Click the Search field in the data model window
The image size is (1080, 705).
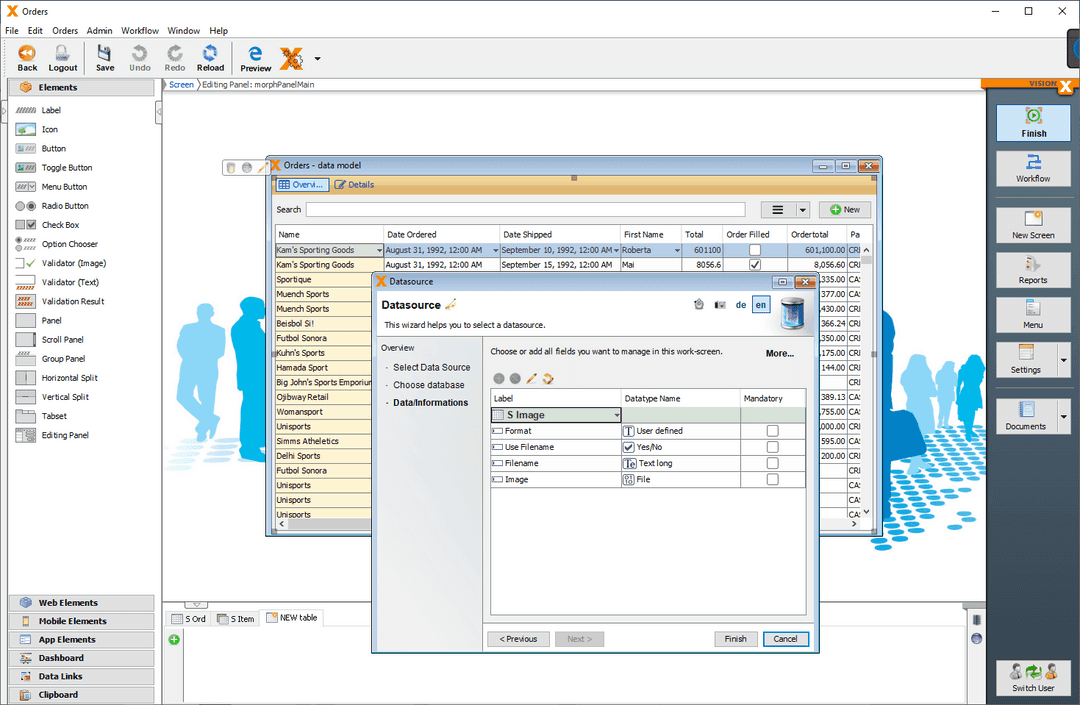coord(520,209)
